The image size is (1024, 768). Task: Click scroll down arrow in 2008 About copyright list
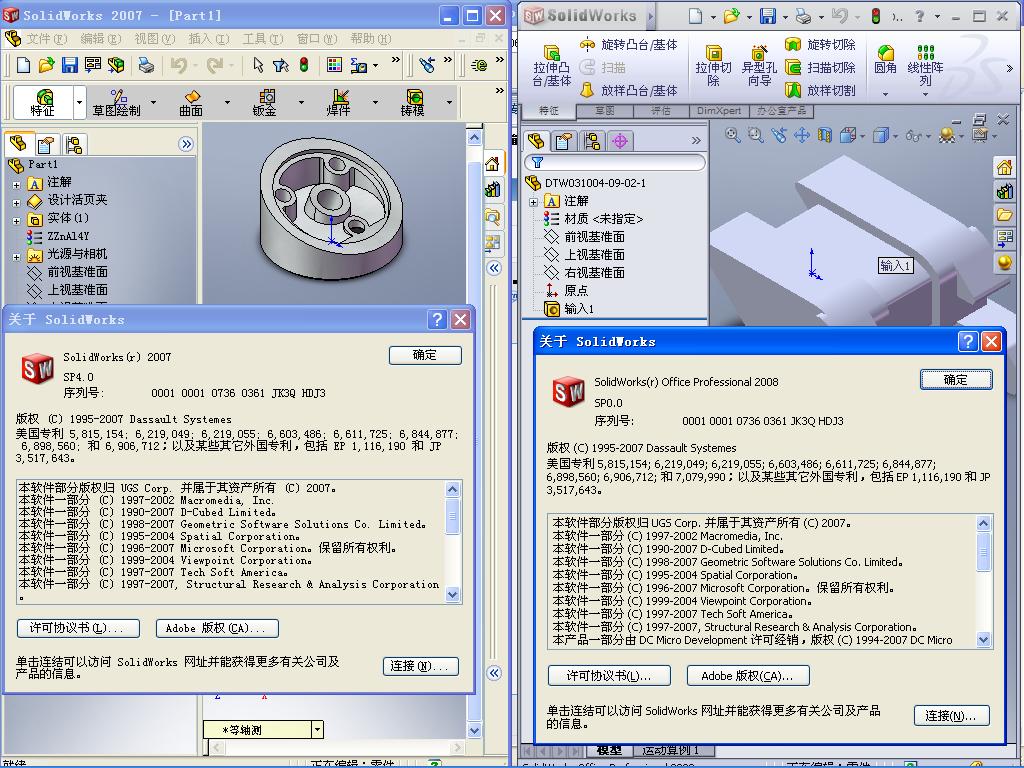pyautogui.click(x=984, y=640)
